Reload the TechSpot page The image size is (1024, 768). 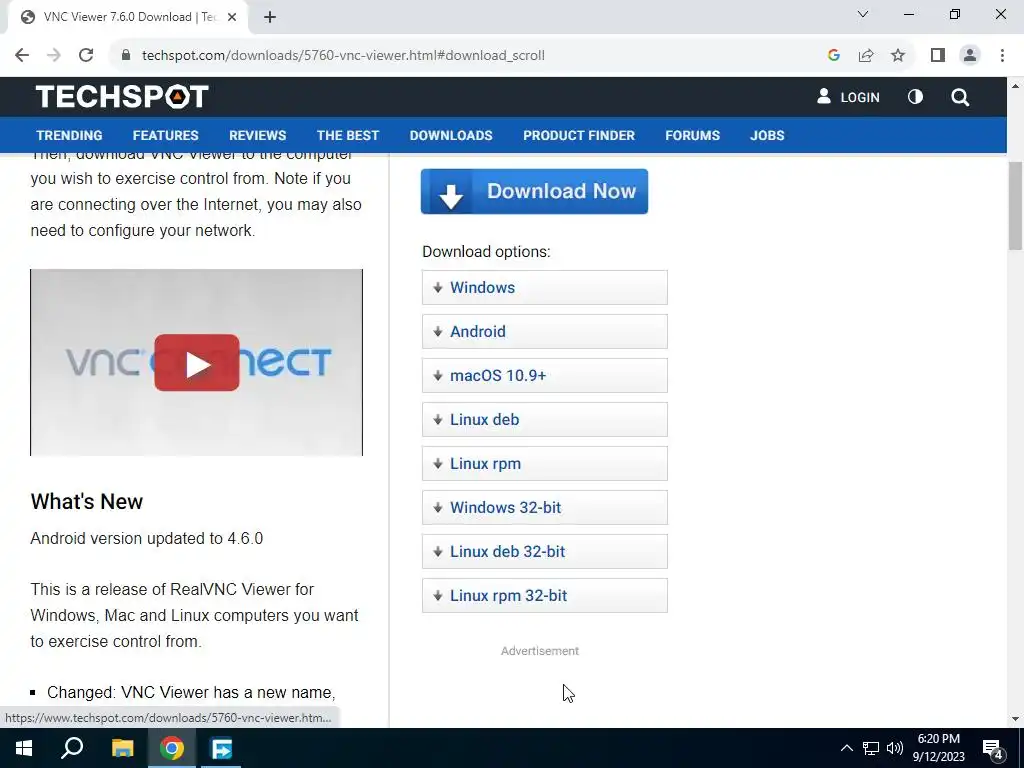(86, 55)
